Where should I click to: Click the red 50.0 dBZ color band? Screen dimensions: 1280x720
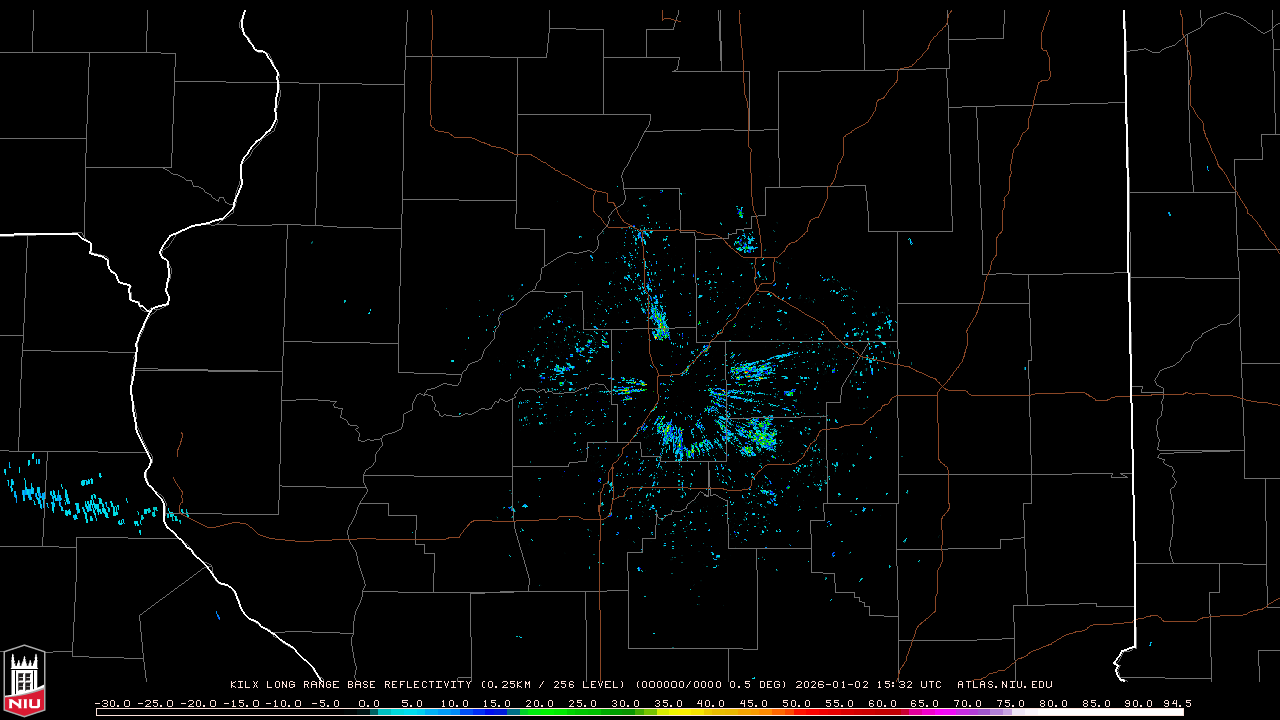pyautogui.click(x=797, y=712)
